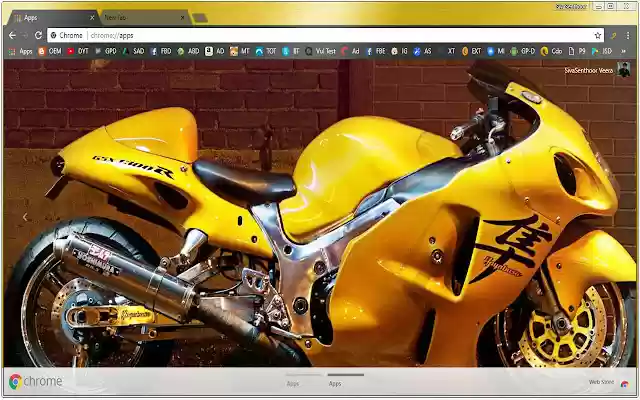Click the Web Store icon at bottom right
The width and height of the screenshot is (640, 400).
(x=624, y=384)
